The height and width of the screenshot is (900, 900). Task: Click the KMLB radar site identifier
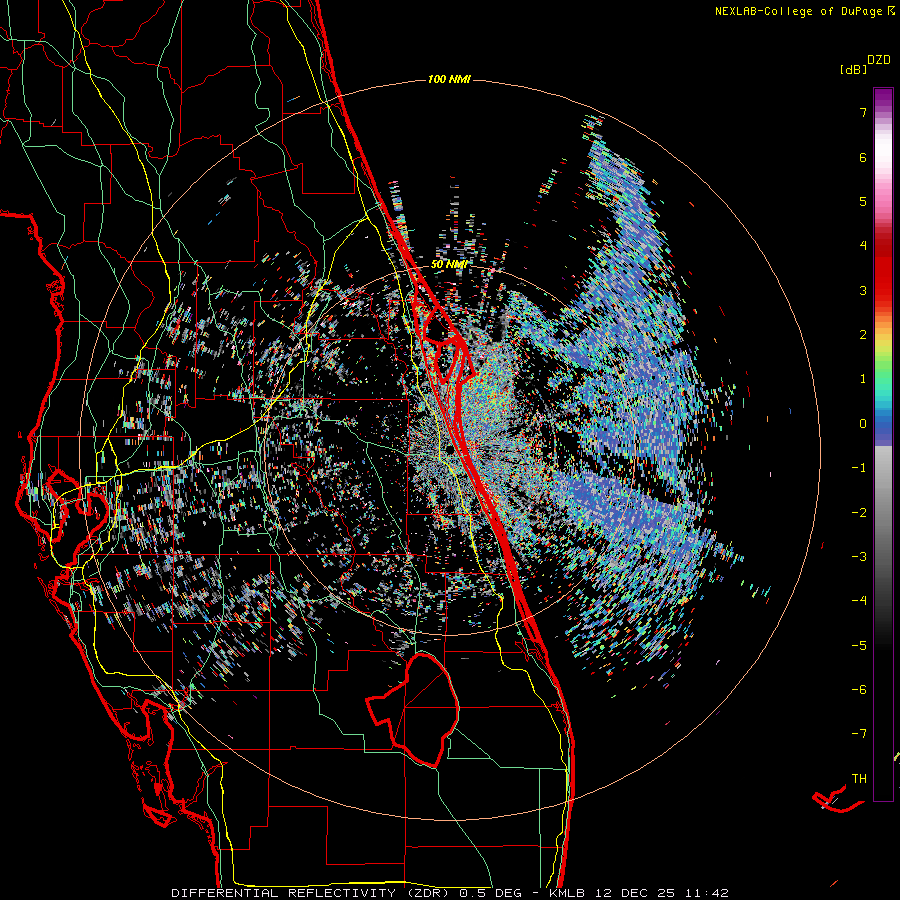click(569, 893)
